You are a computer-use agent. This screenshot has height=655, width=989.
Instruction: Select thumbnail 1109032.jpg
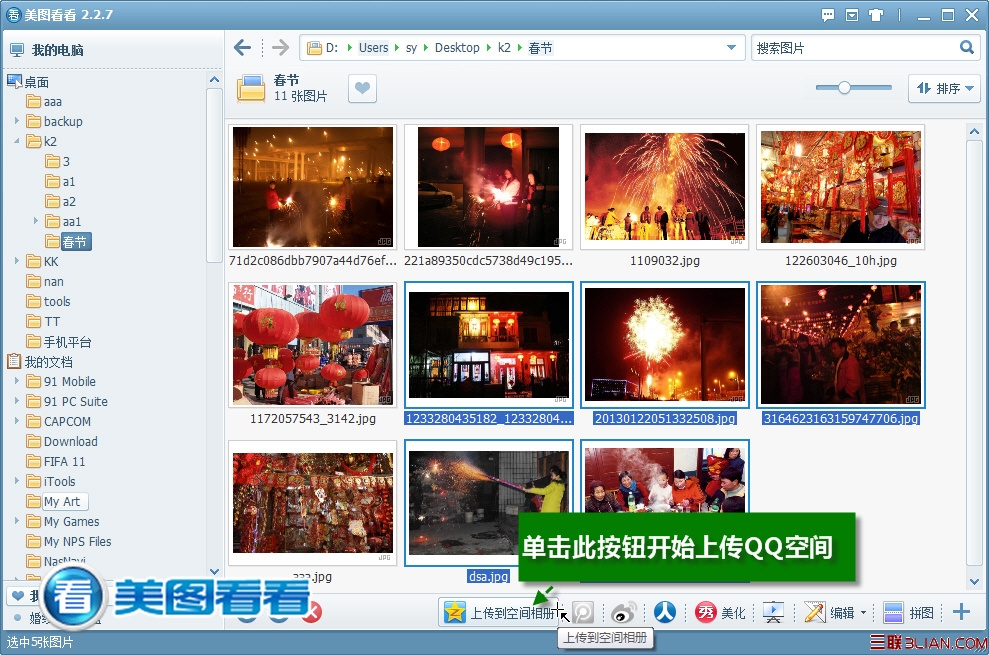click(x=664, y=187)
